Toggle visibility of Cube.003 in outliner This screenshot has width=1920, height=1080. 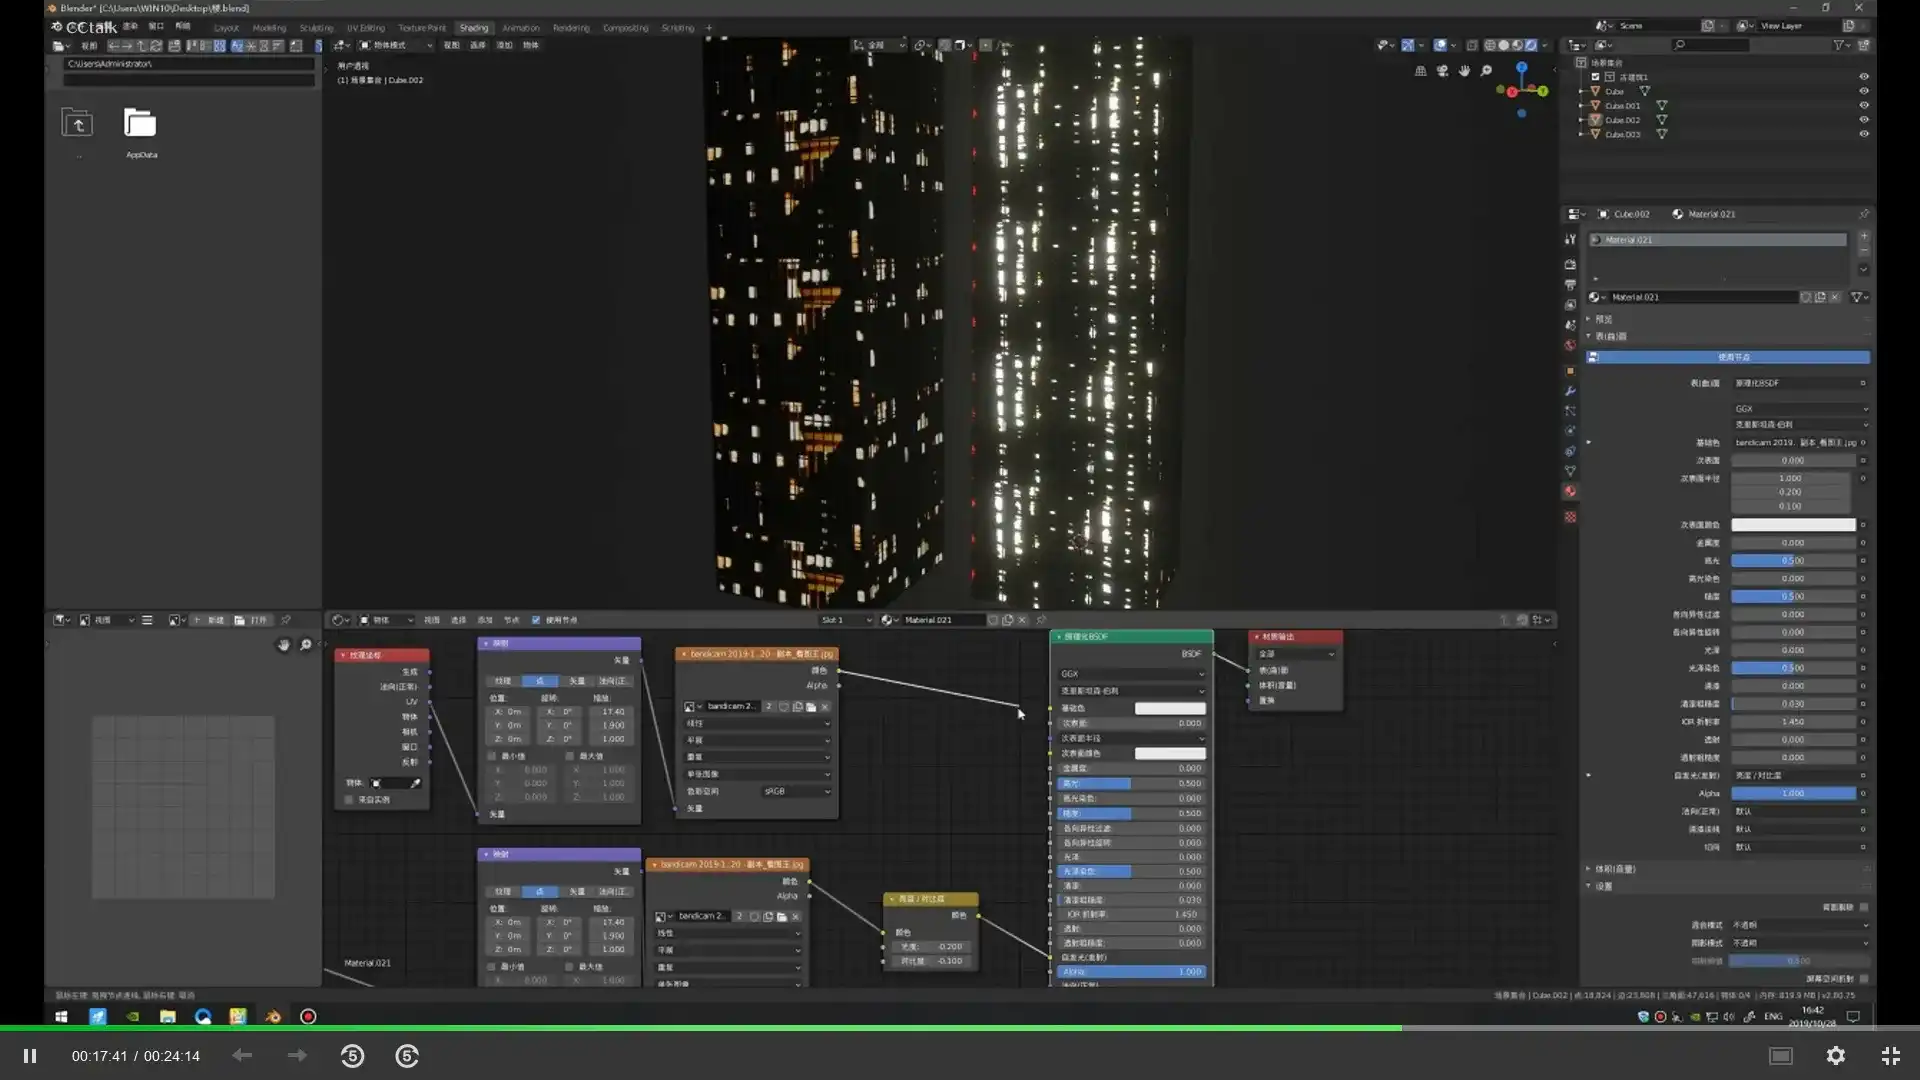(x=1864, y=134)
